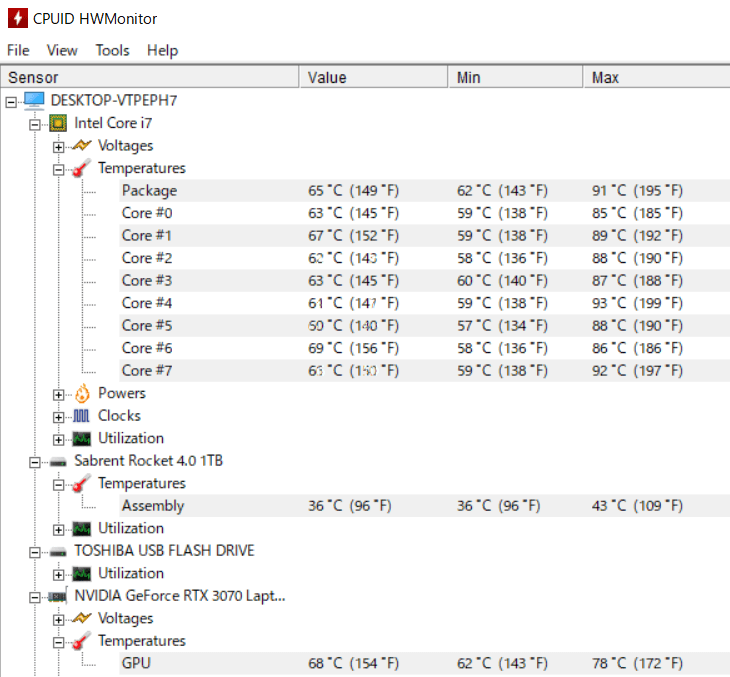Click the thermometer icon under Intel Core i7

[x=82, y=168]
